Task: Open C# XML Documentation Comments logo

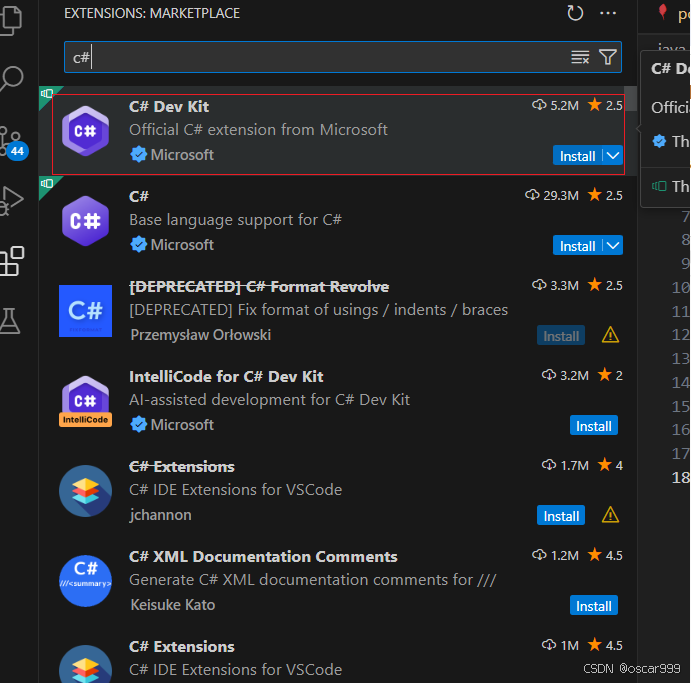Action: 85,581
